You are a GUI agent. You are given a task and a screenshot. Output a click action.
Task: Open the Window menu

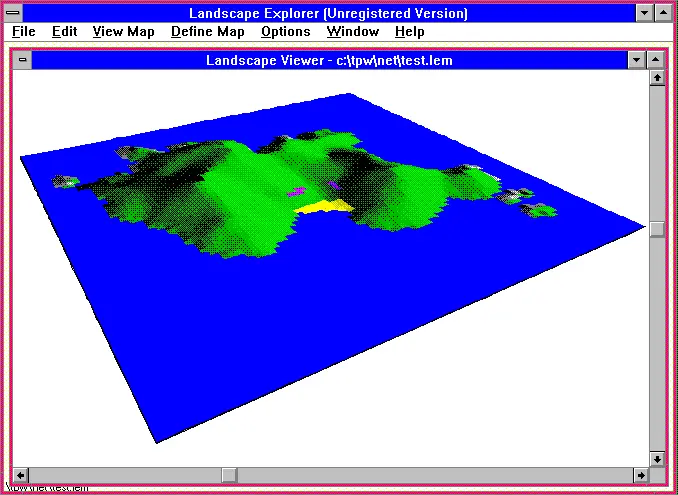(352, 32)
